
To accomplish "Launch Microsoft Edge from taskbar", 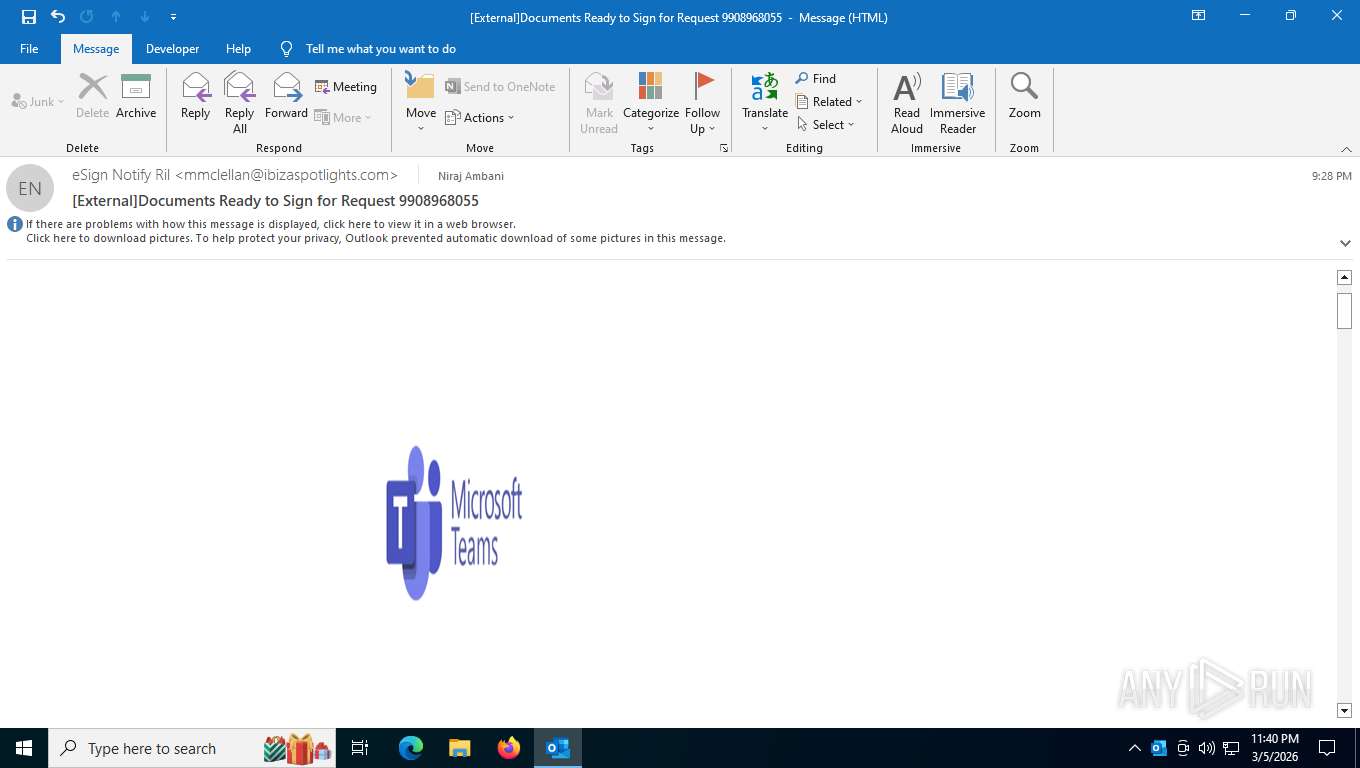I will coord(411,748).
